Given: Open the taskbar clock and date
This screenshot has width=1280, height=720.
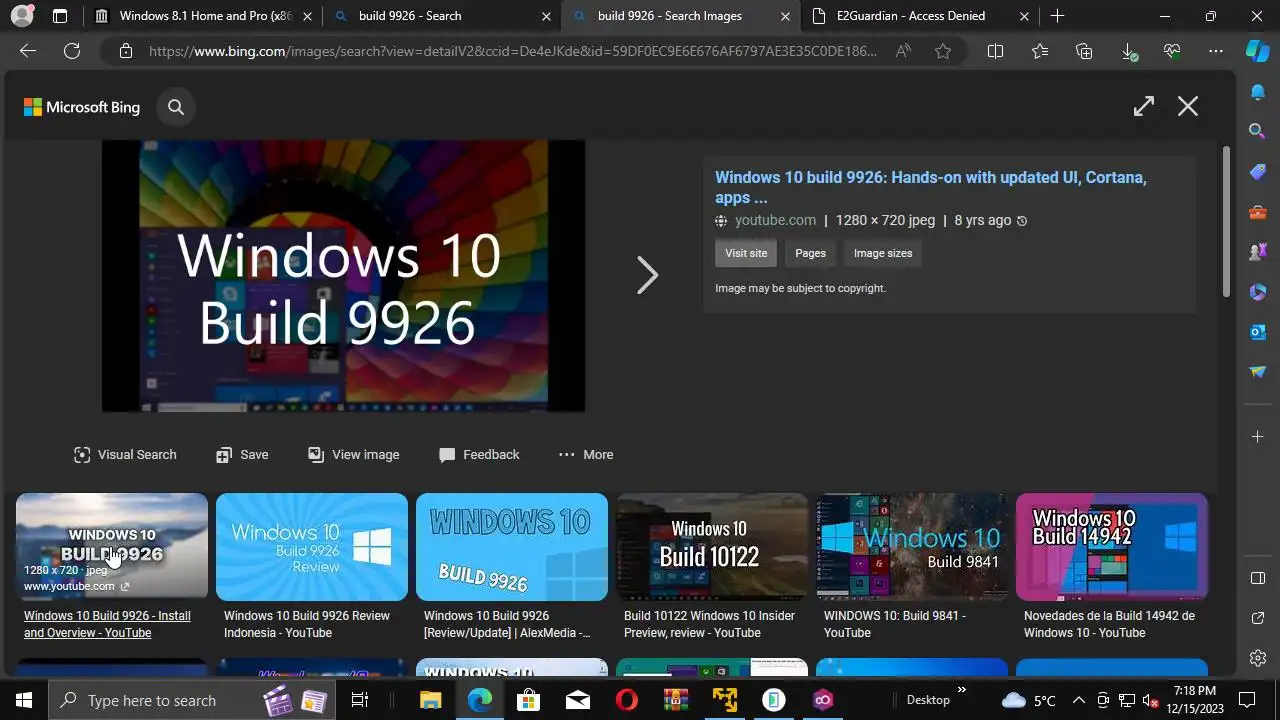Looking at the screenshot, I should tap(1194, 699).
